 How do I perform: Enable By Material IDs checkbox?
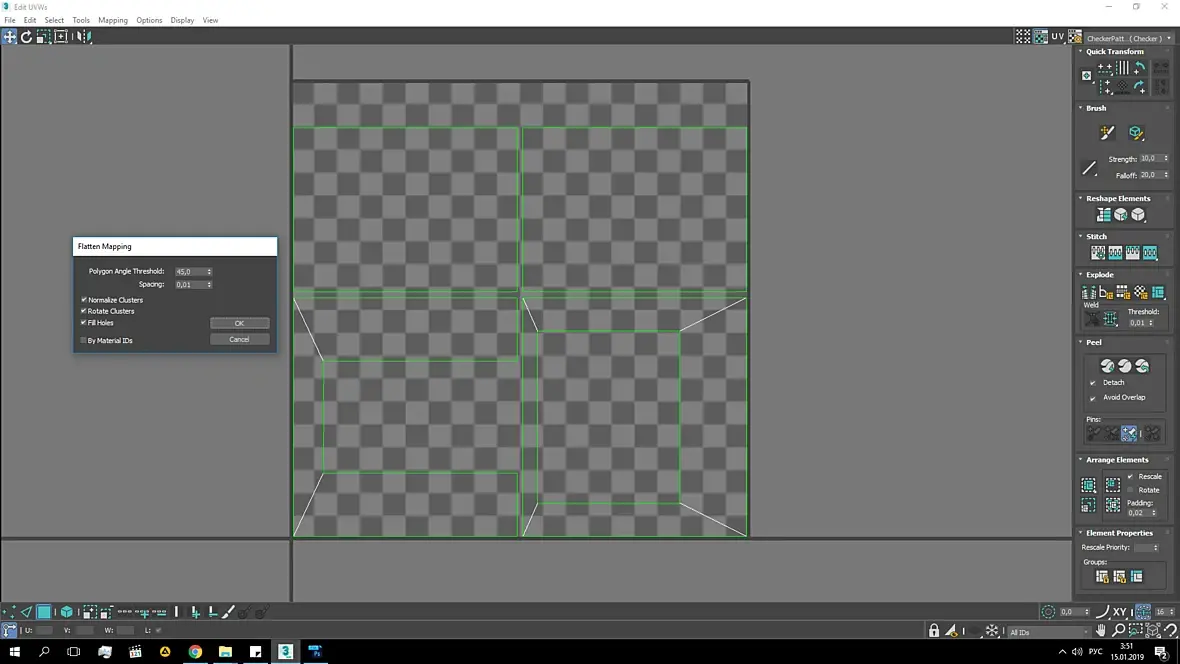[x=84, y=340]
